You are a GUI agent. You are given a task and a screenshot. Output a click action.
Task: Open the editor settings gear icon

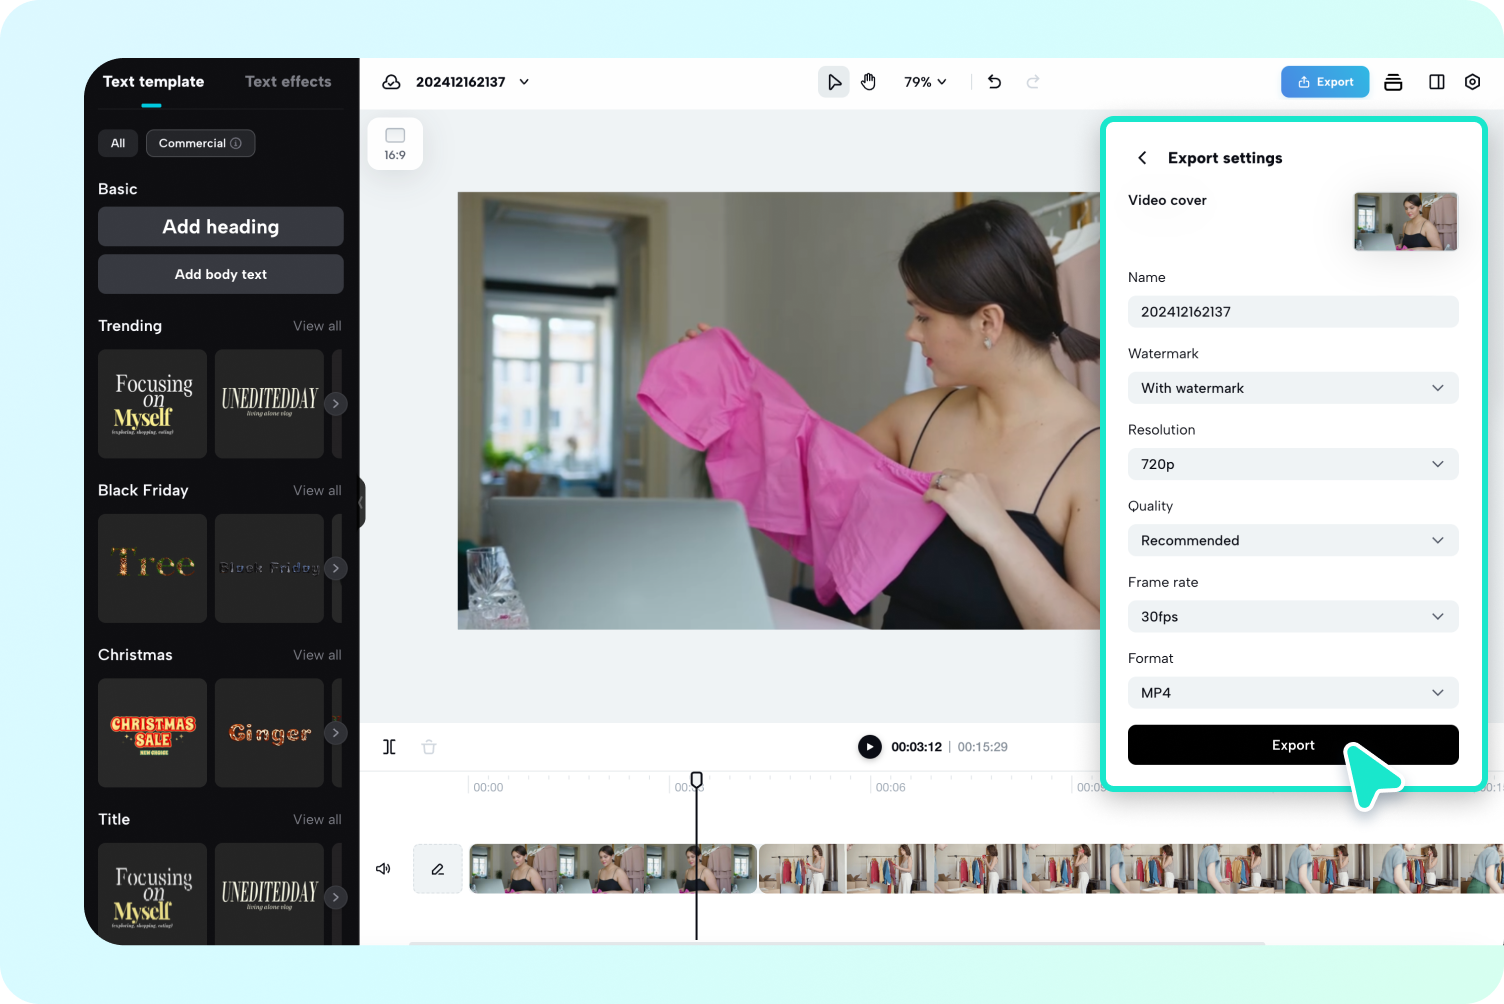pos(1472,81)
